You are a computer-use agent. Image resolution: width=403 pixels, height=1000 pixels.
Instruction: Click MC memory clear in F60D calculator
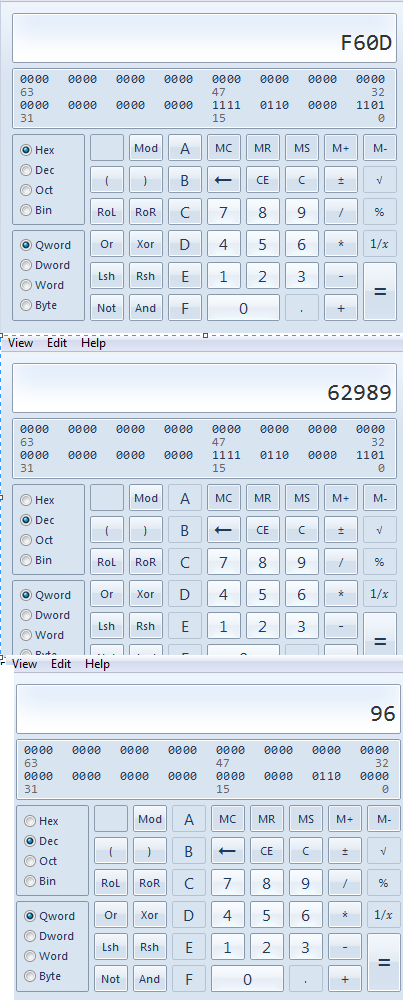pyautogui.click(x=224, y=148)
